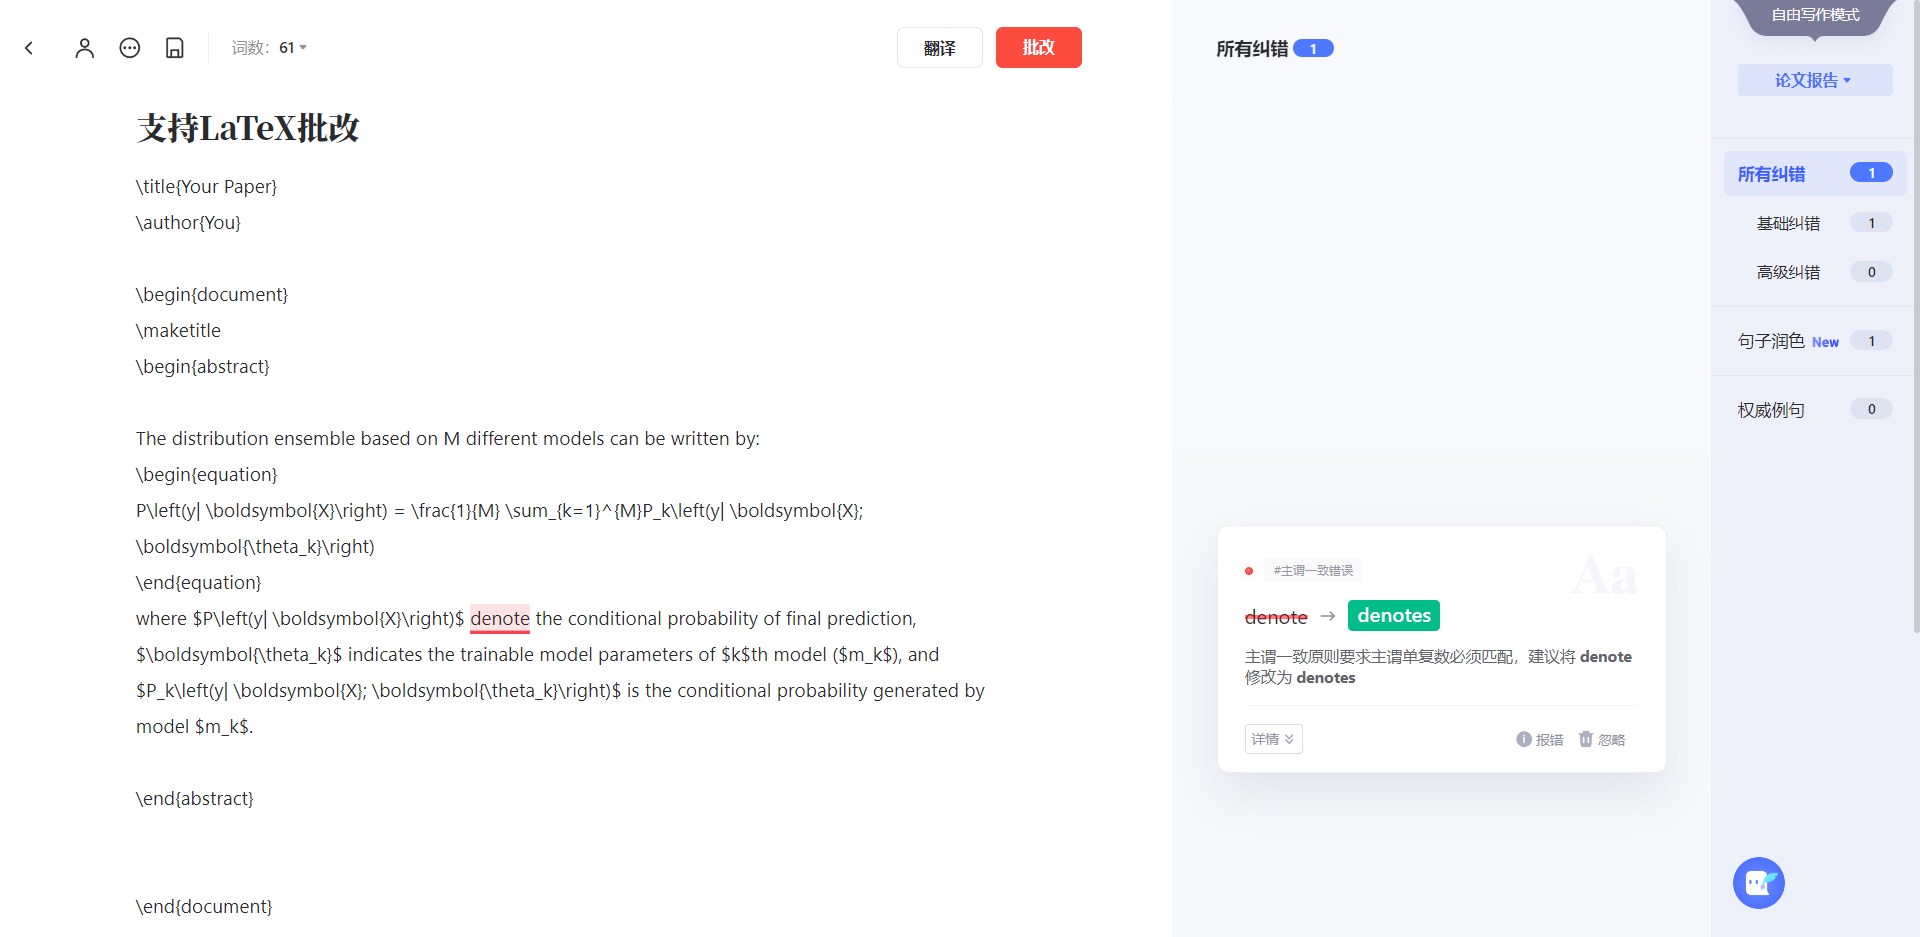Click the underlined word denote in text
This screenshot has height=937, width=1920.
click(500, 619)
